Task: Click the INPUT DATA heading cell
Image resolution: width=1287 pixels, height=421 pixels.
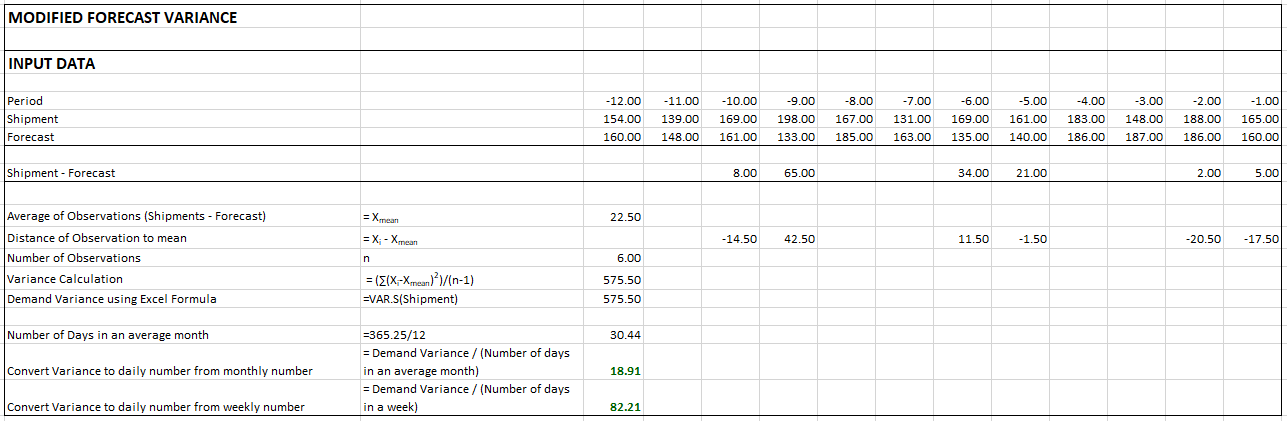Action: pos(180,63)
